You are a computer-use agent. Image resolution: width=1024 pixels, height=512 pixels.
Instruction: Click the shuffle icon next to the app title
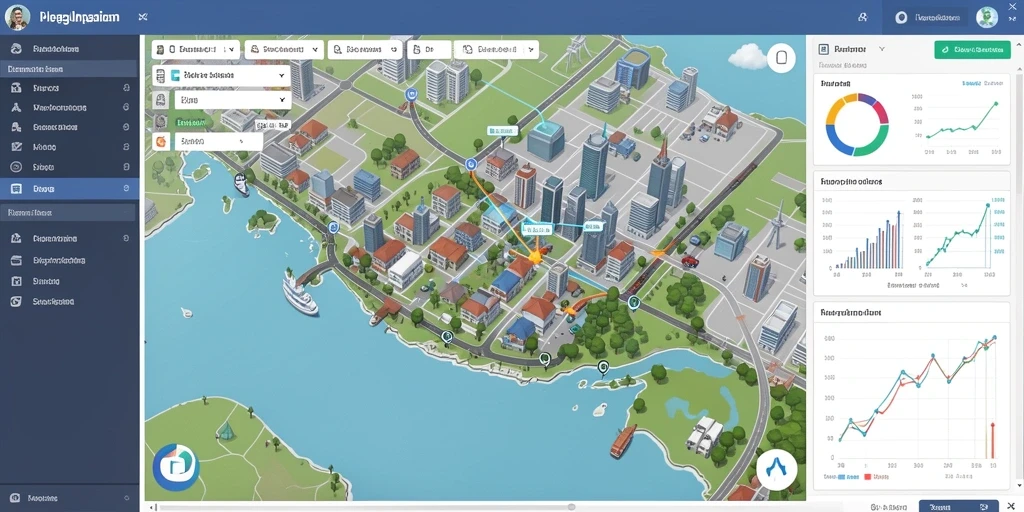pos(143,17)
